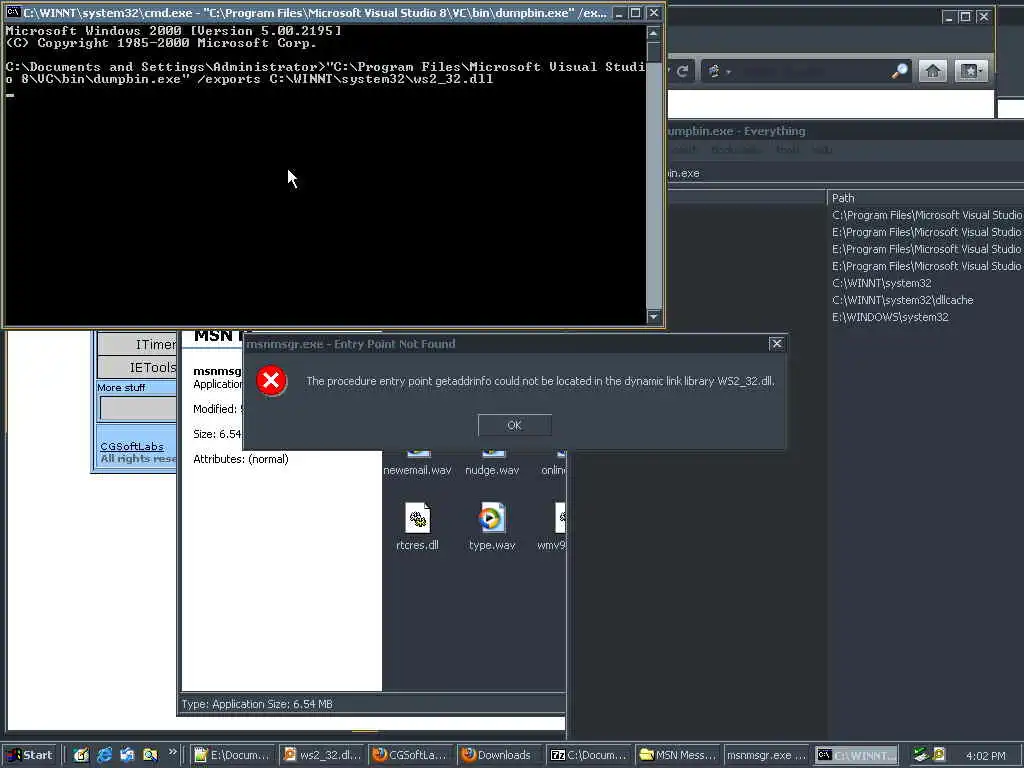Click the 4:02 PM system clock
Image resolution: width=1024 pixels, height=768 pixels.
tap(985, 756)
